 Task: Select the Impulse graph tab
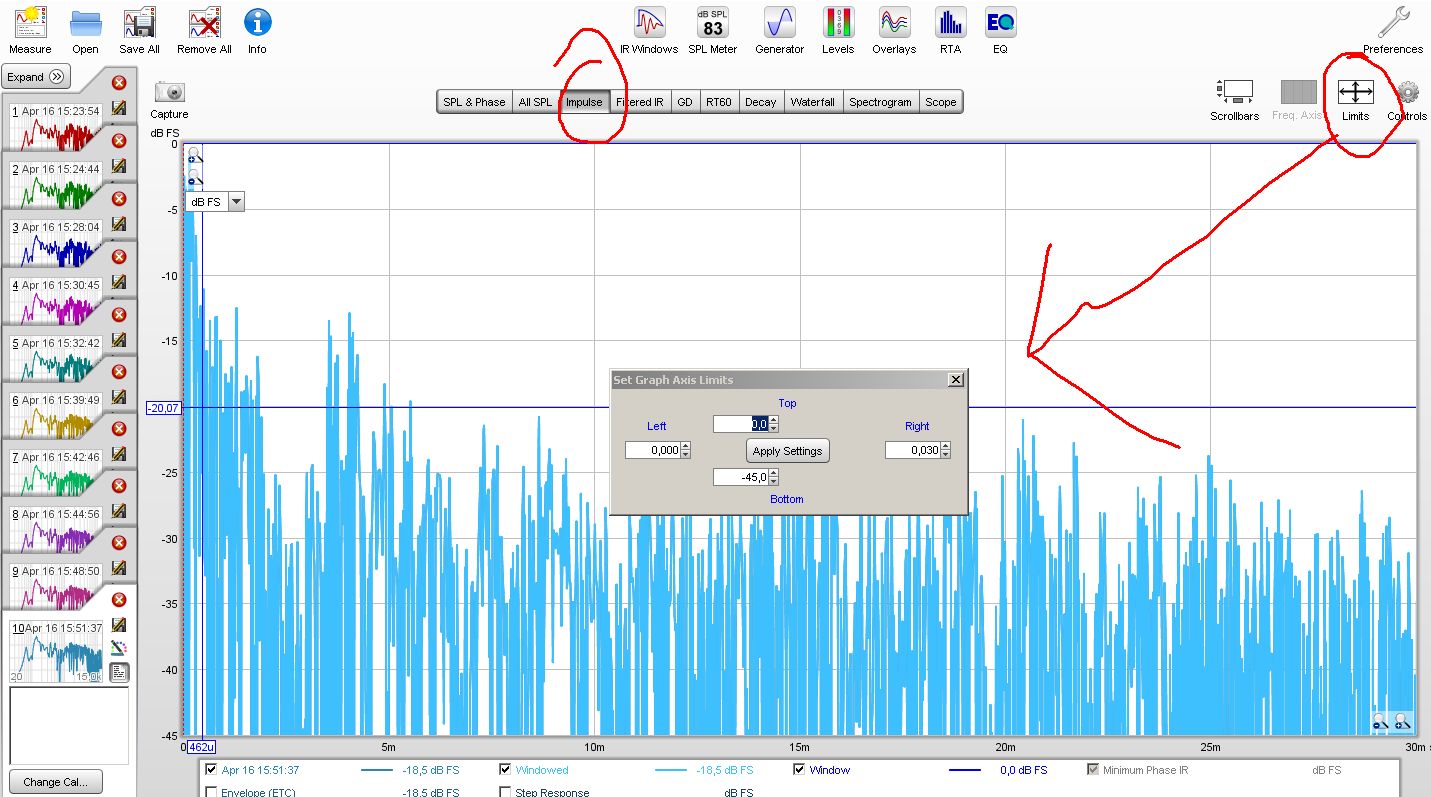pos(584,102)
